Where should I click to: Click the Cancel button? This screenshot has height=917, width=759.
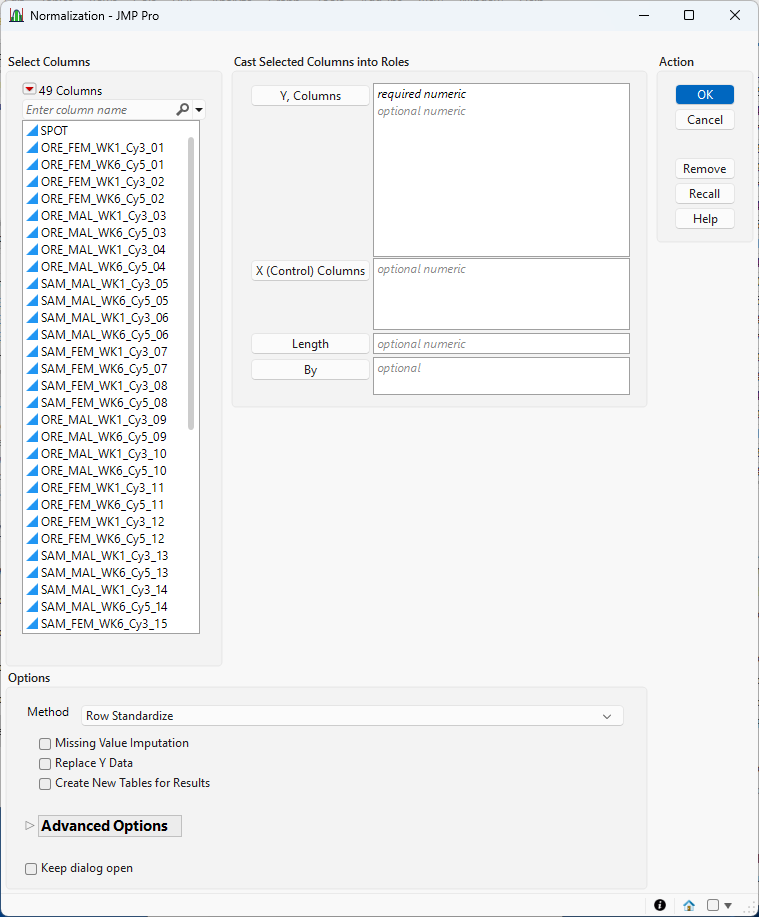705,119
